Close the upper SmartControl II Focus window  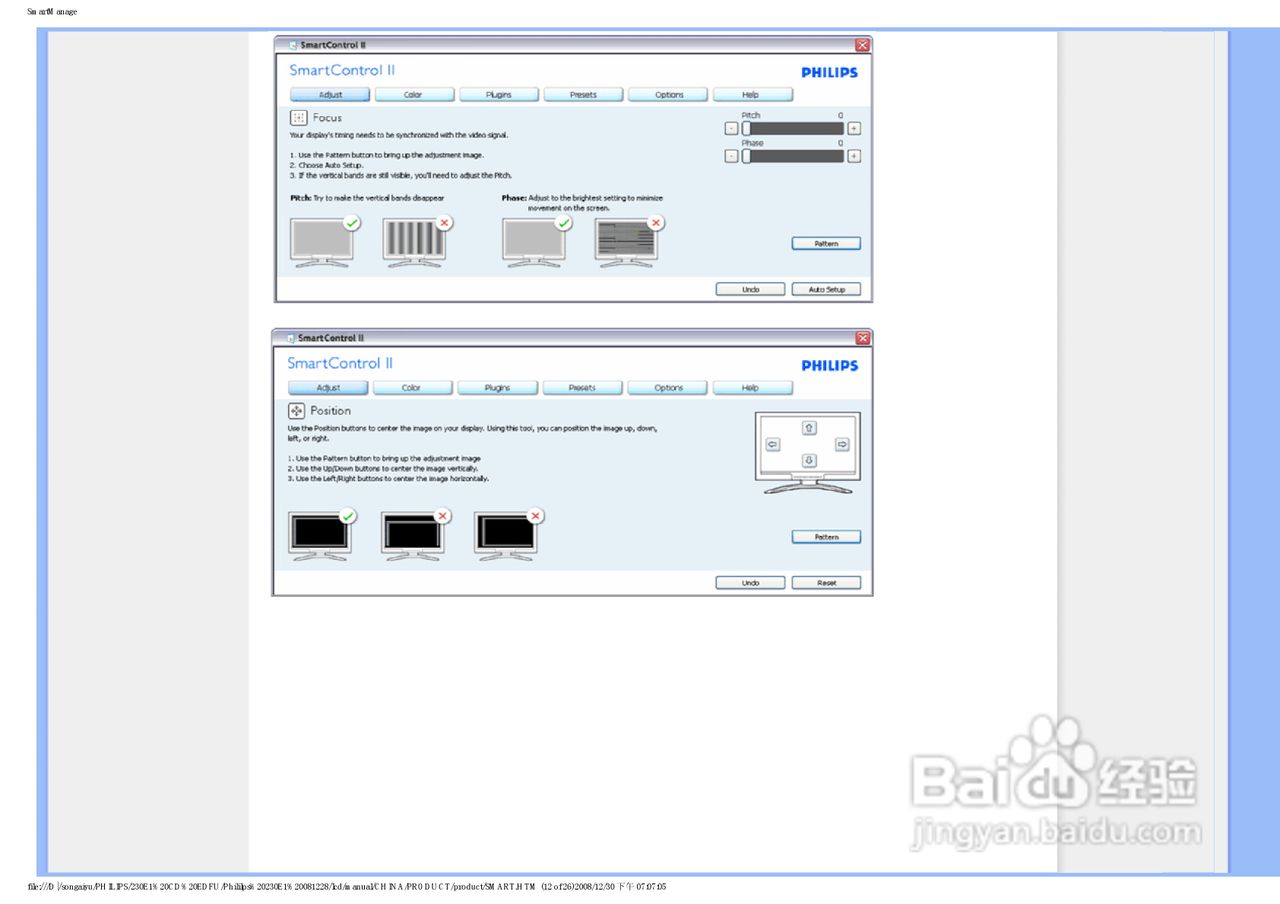[862, 45]
